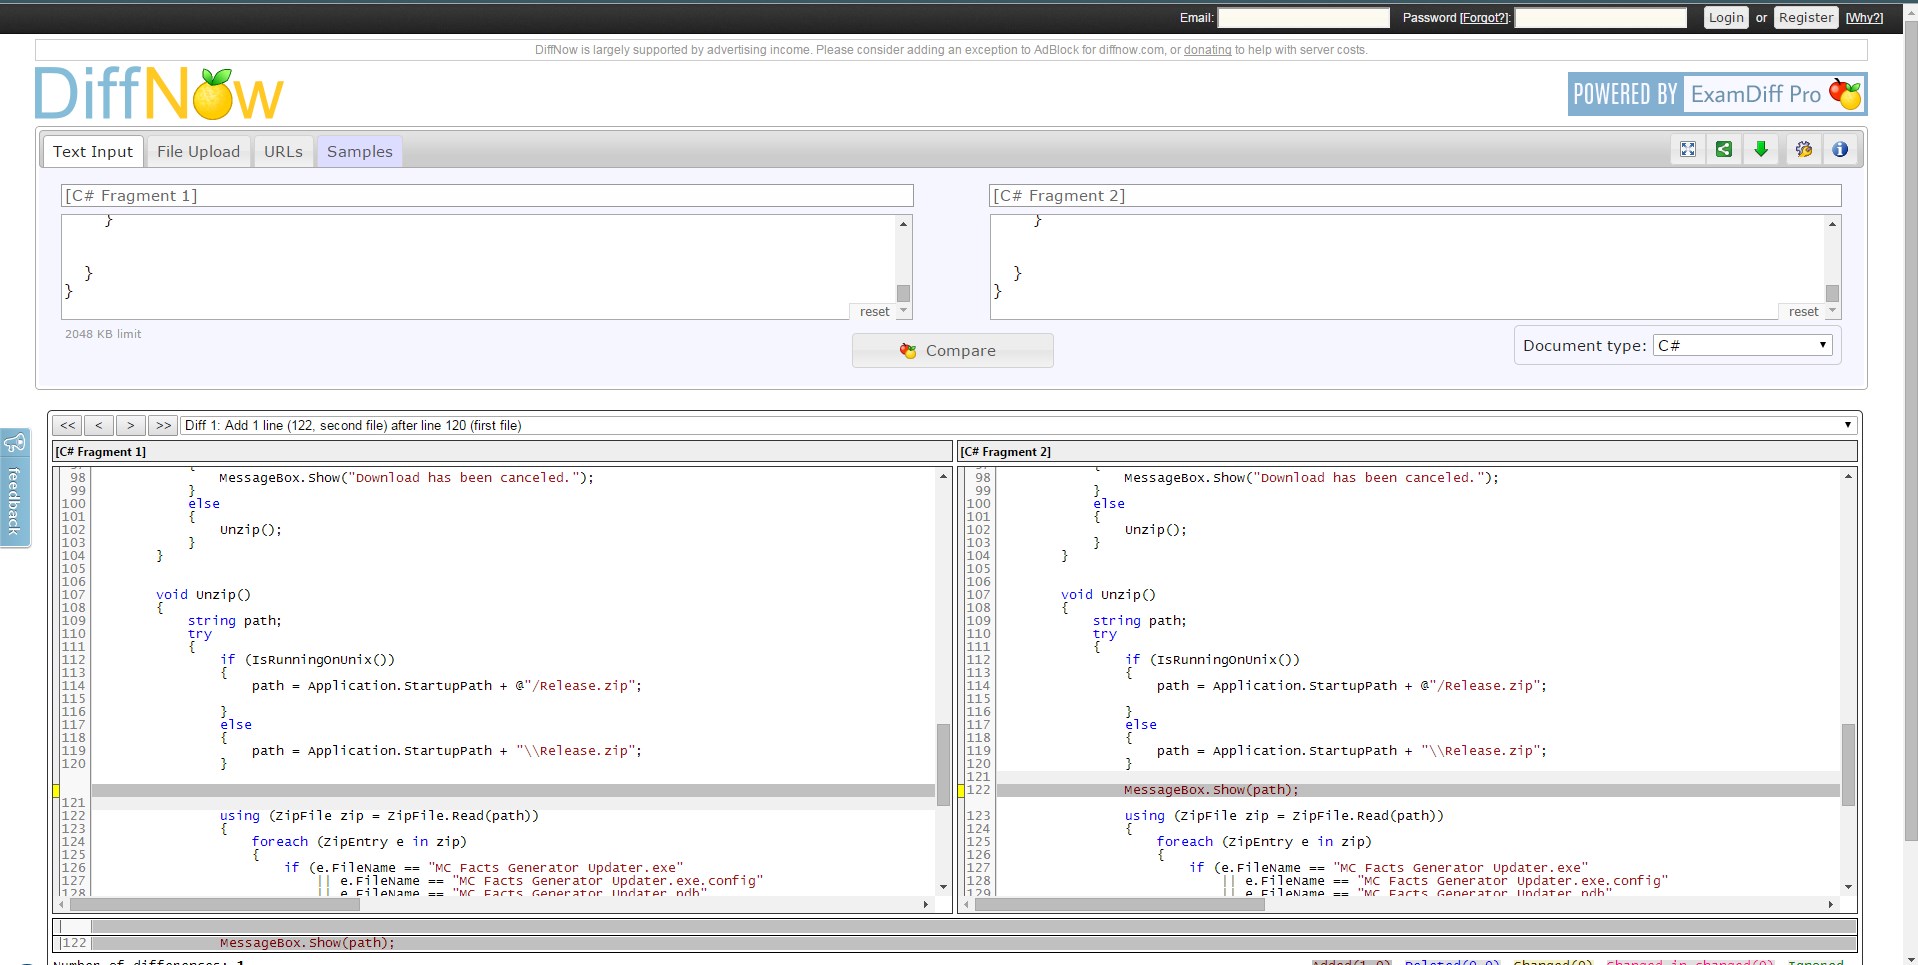Click the green download arrow icon

click(x=1761, y=150)
